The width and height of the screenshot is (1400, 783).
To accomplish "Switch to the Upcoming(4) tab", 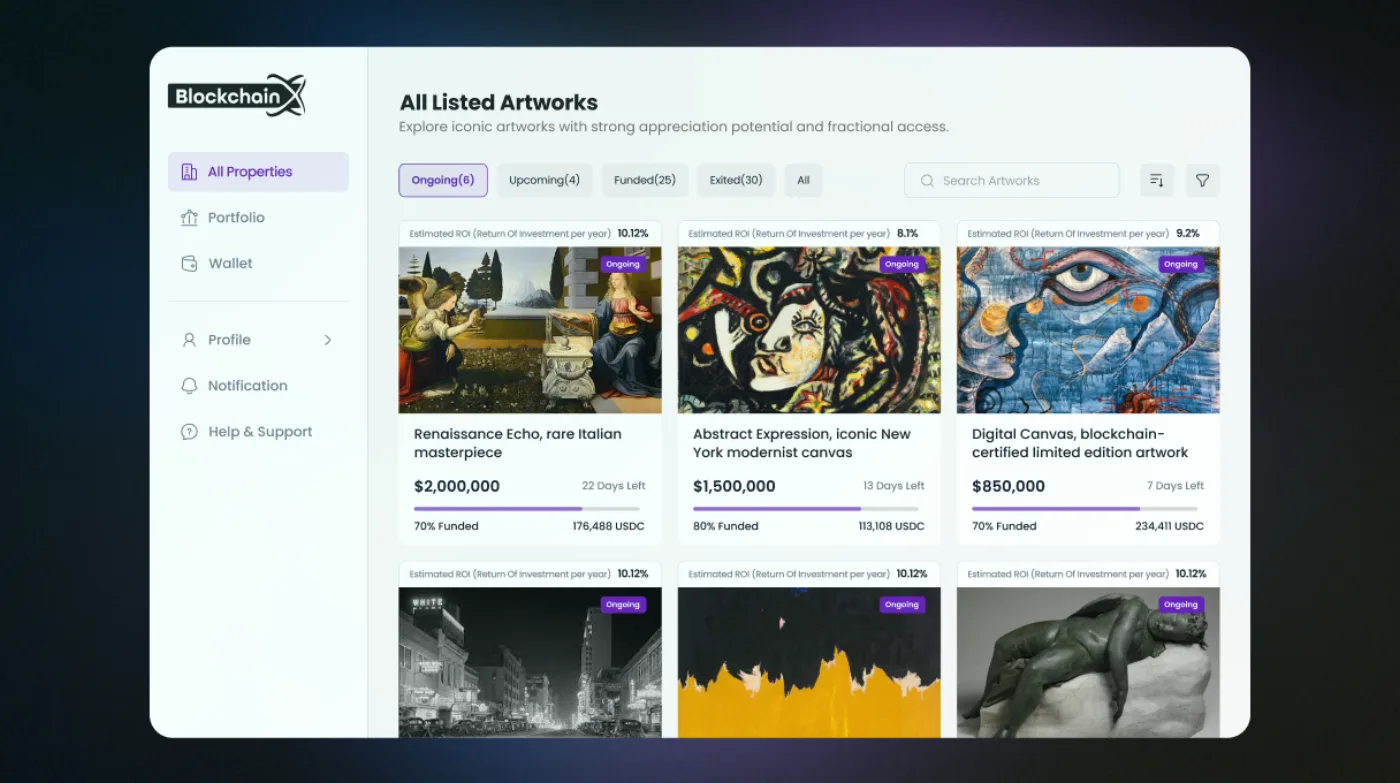I will [x=545, y=180].
